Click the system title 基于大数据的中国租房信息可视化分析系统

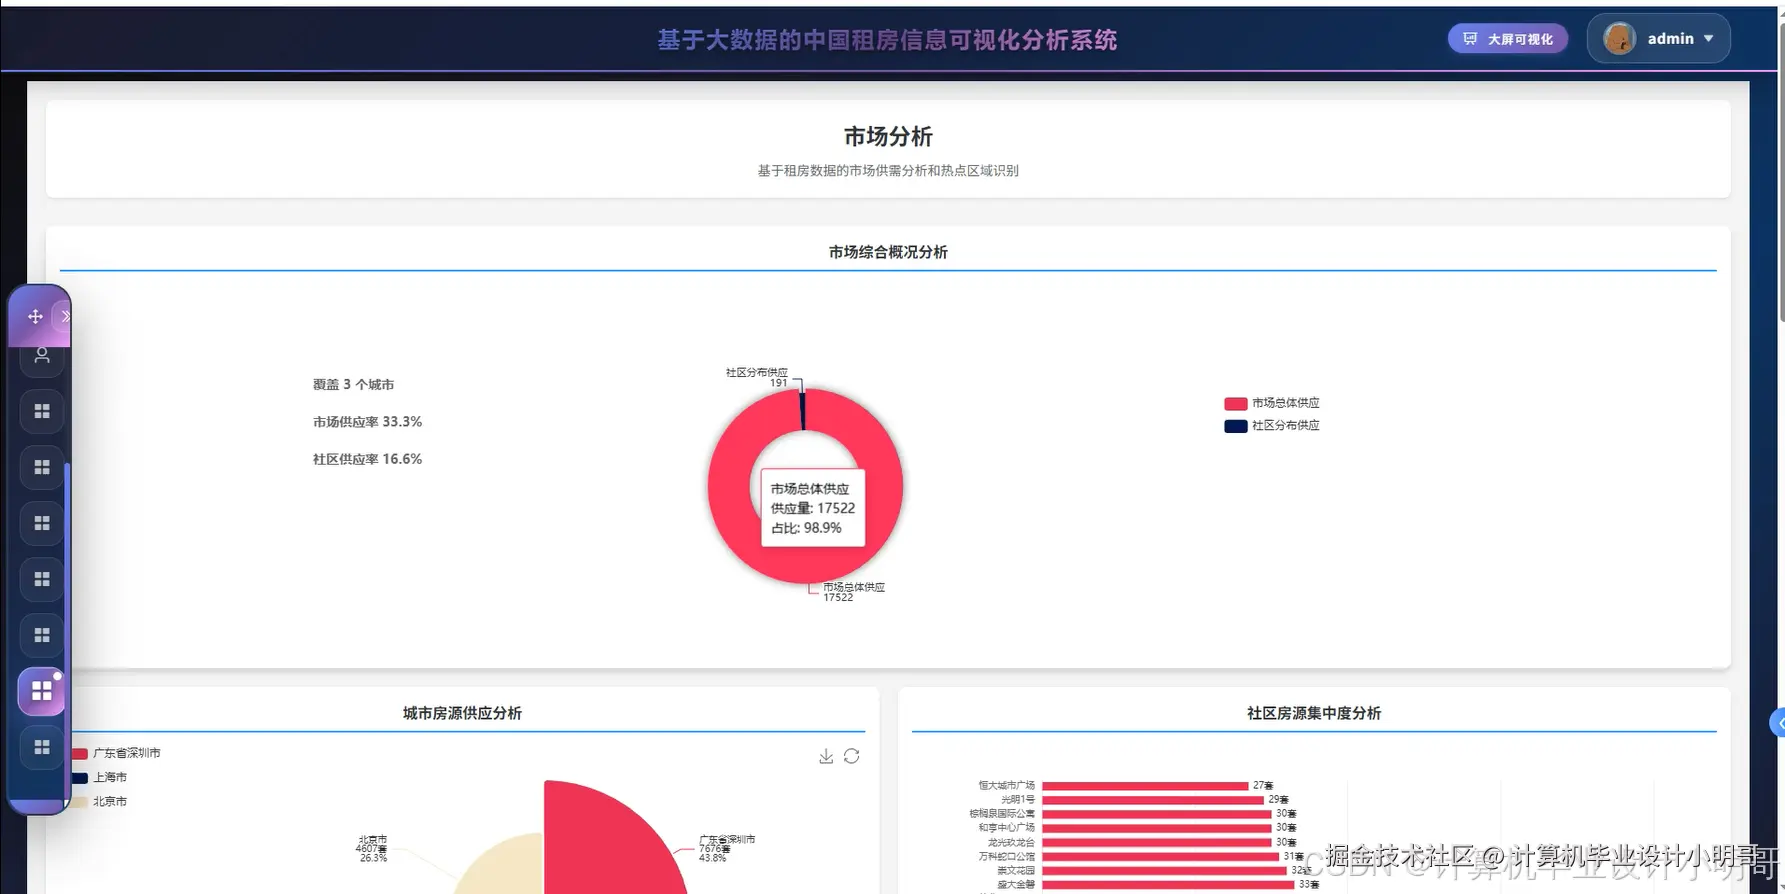[887, 40]
